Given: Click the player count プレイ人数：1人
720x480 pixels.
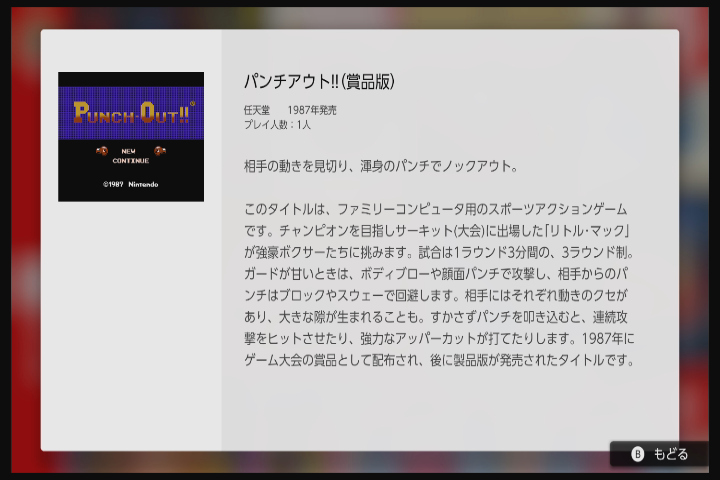Looking at the screenshot, I should [277, 124].
